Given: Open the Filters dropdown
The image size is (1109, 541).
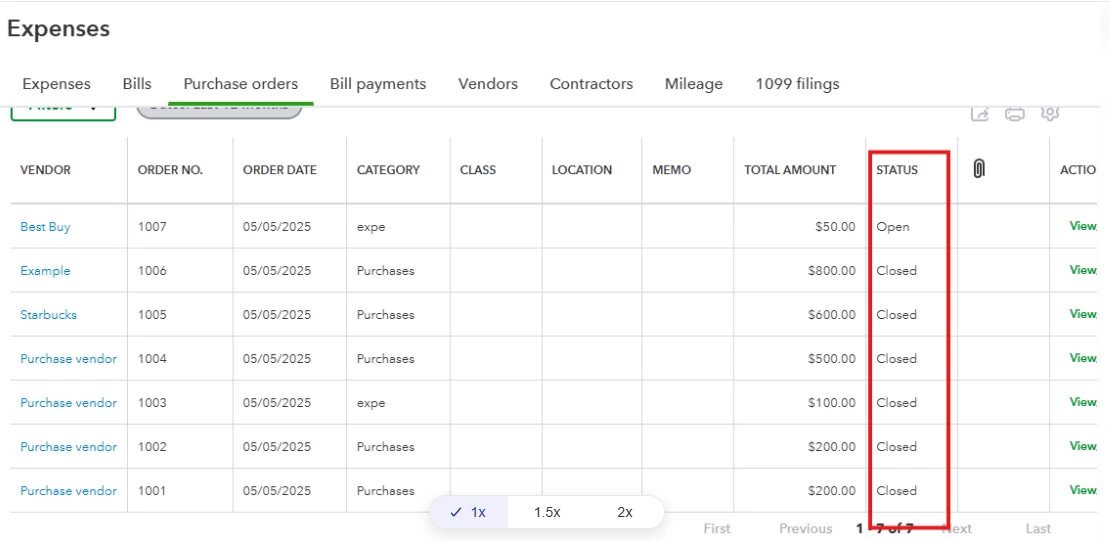Looking at the screenshot, I should (63, 111).
